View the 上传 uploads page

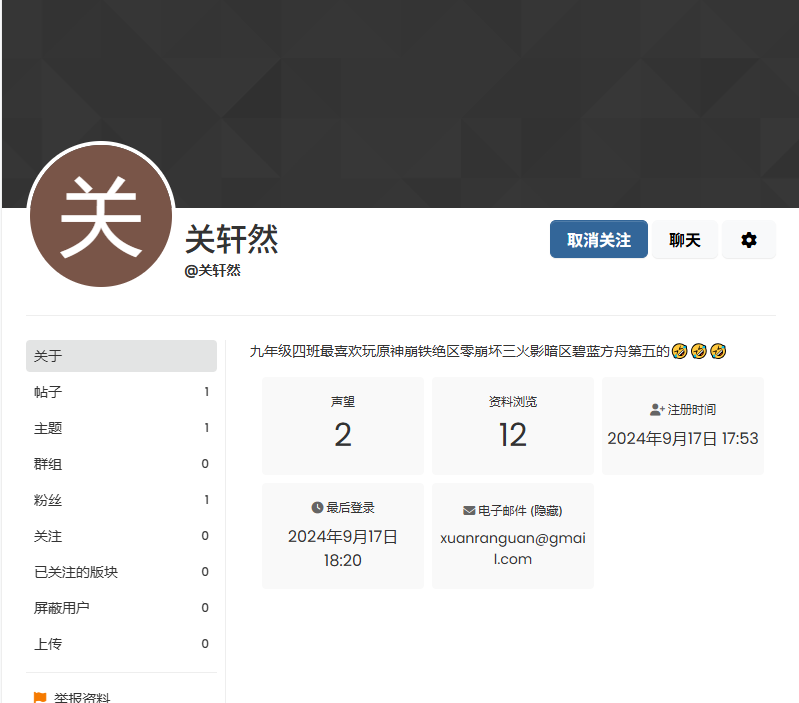click(121, 644)
